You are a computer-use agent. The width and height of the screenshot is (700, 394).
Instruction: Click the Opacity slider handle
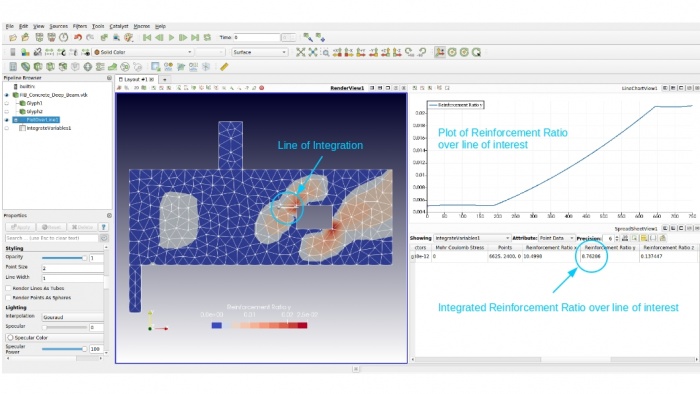click(84, 258)
